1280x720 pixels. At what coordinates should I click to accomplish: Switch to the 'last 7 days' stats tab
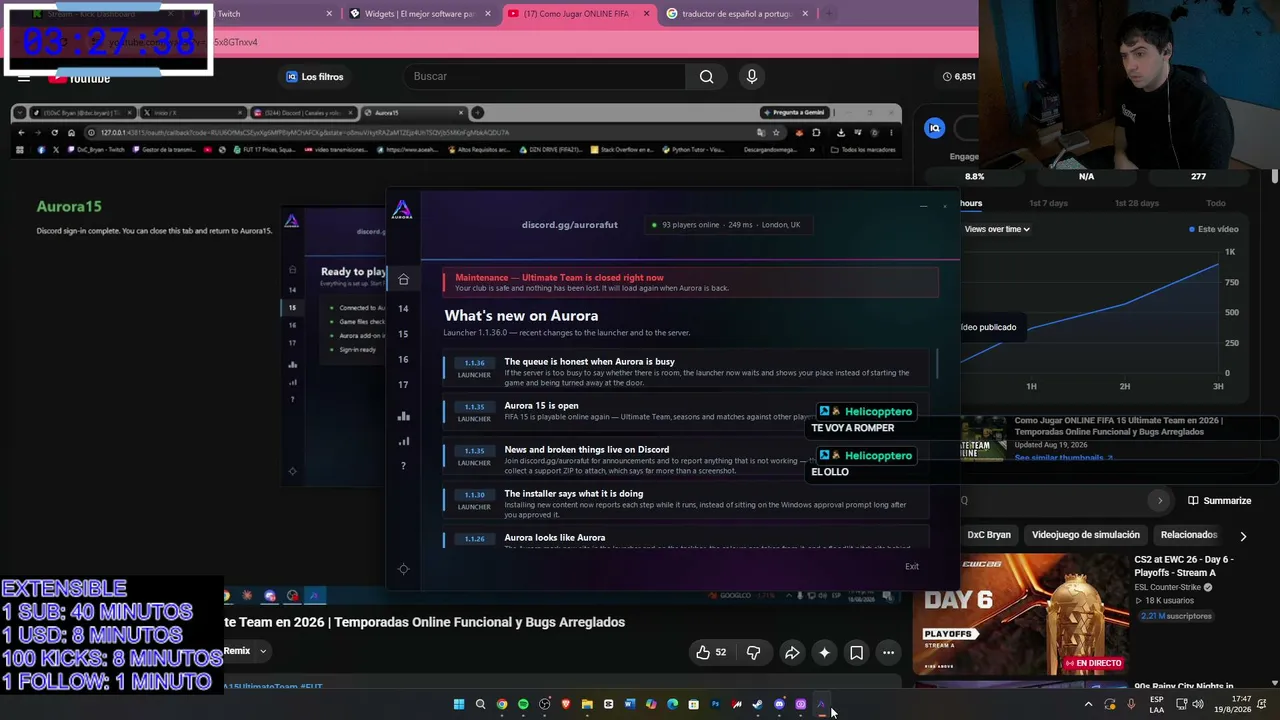[1049, 203]
